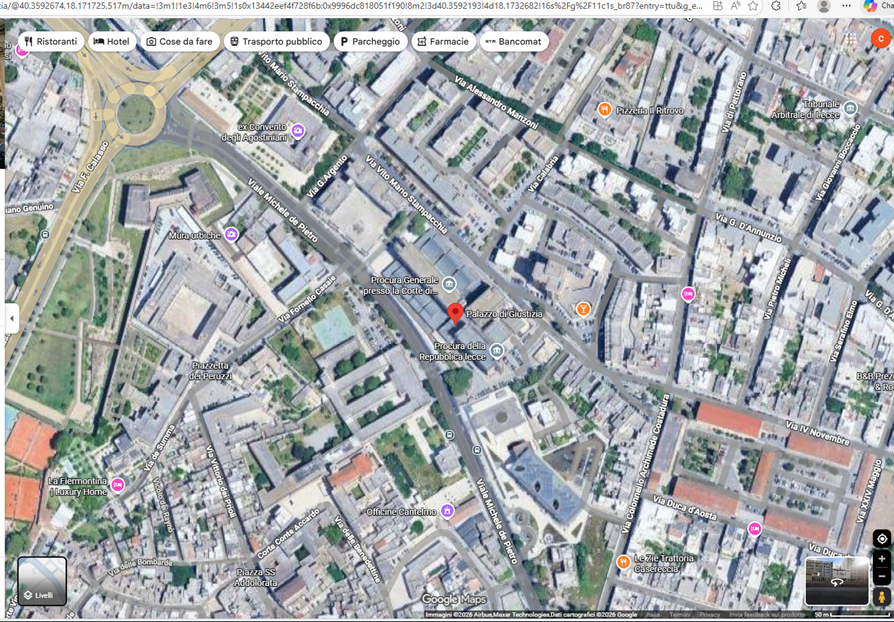Choose the Trasporto pubblico filter
Screen dimensions: 894x622
click(x=276, y=42)
